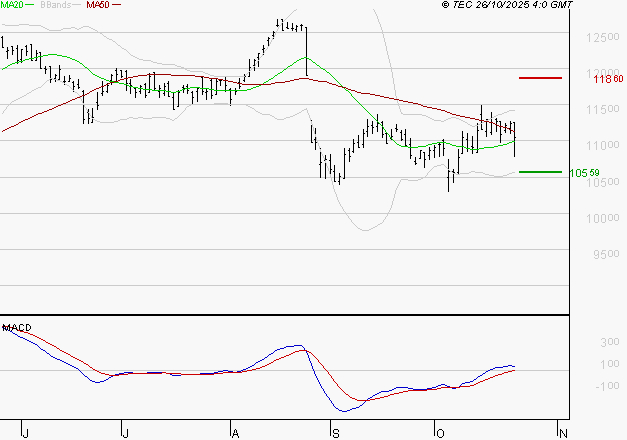Click the 11000 price axis label

click(x=603, y=145)
